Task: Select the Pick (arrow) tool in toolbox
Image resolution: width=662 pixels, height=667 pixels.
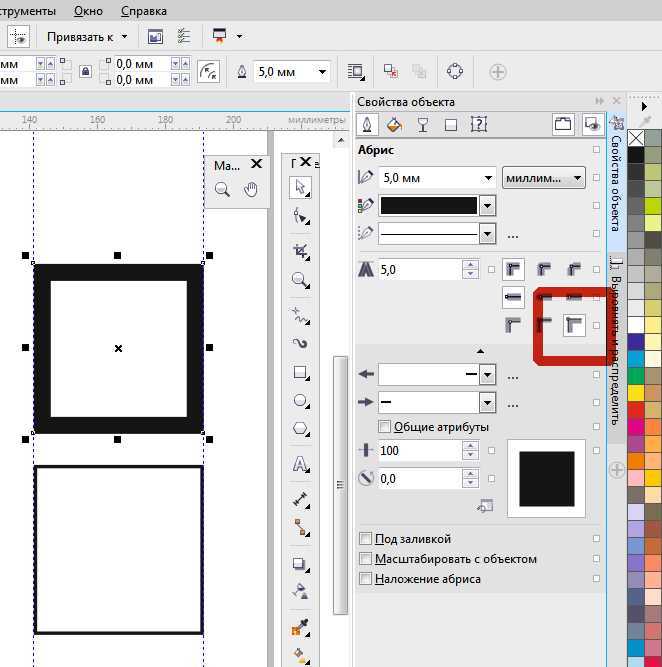Action: coord(300,187)
